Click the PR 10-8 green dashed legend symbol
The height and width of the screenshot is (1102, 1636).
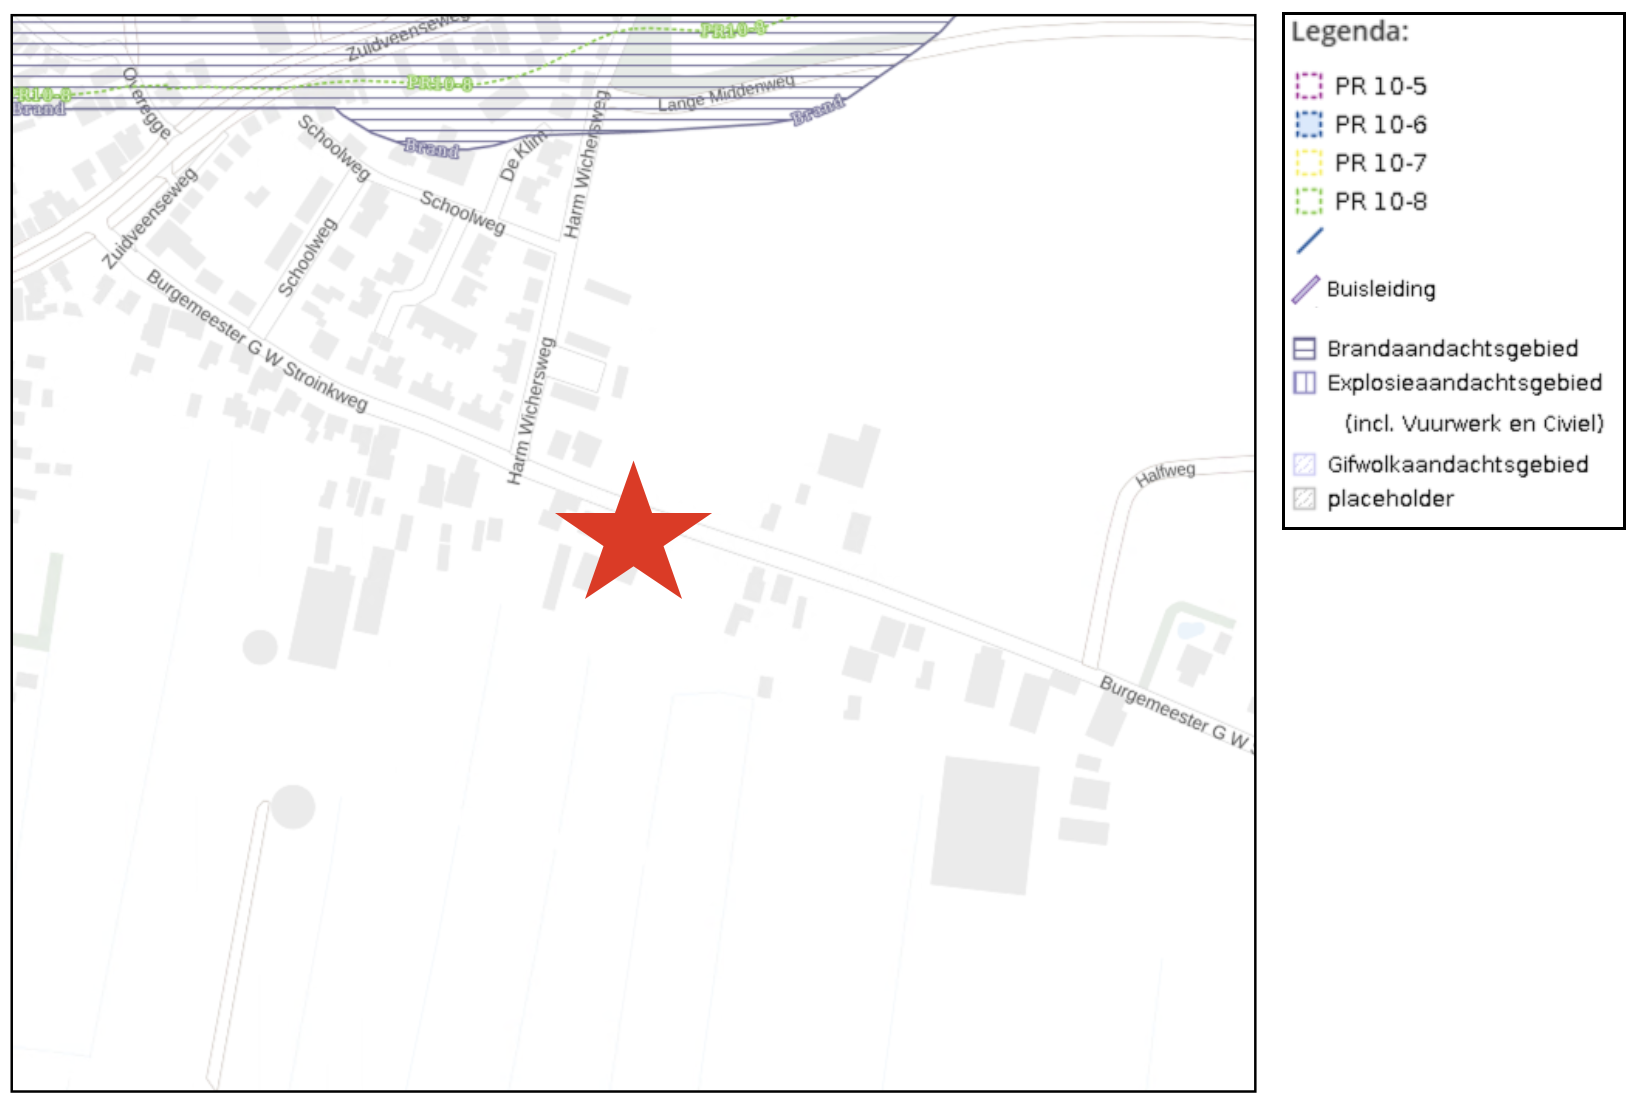click(1308, 201)
